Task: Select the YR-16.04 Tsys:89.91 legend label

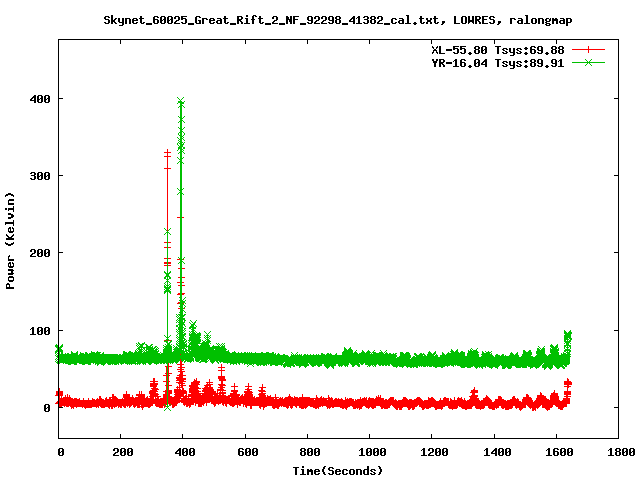Action: 498,63
